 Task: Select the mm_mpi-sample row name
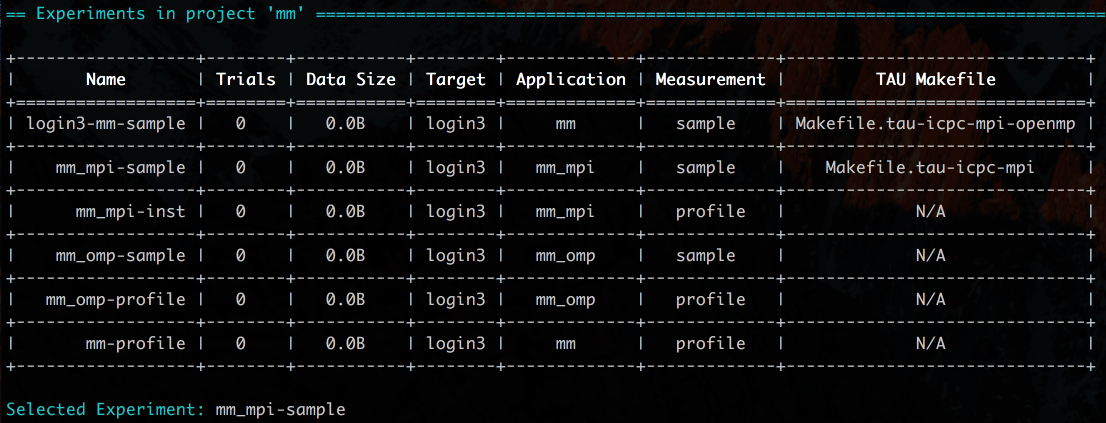point(121,168)
